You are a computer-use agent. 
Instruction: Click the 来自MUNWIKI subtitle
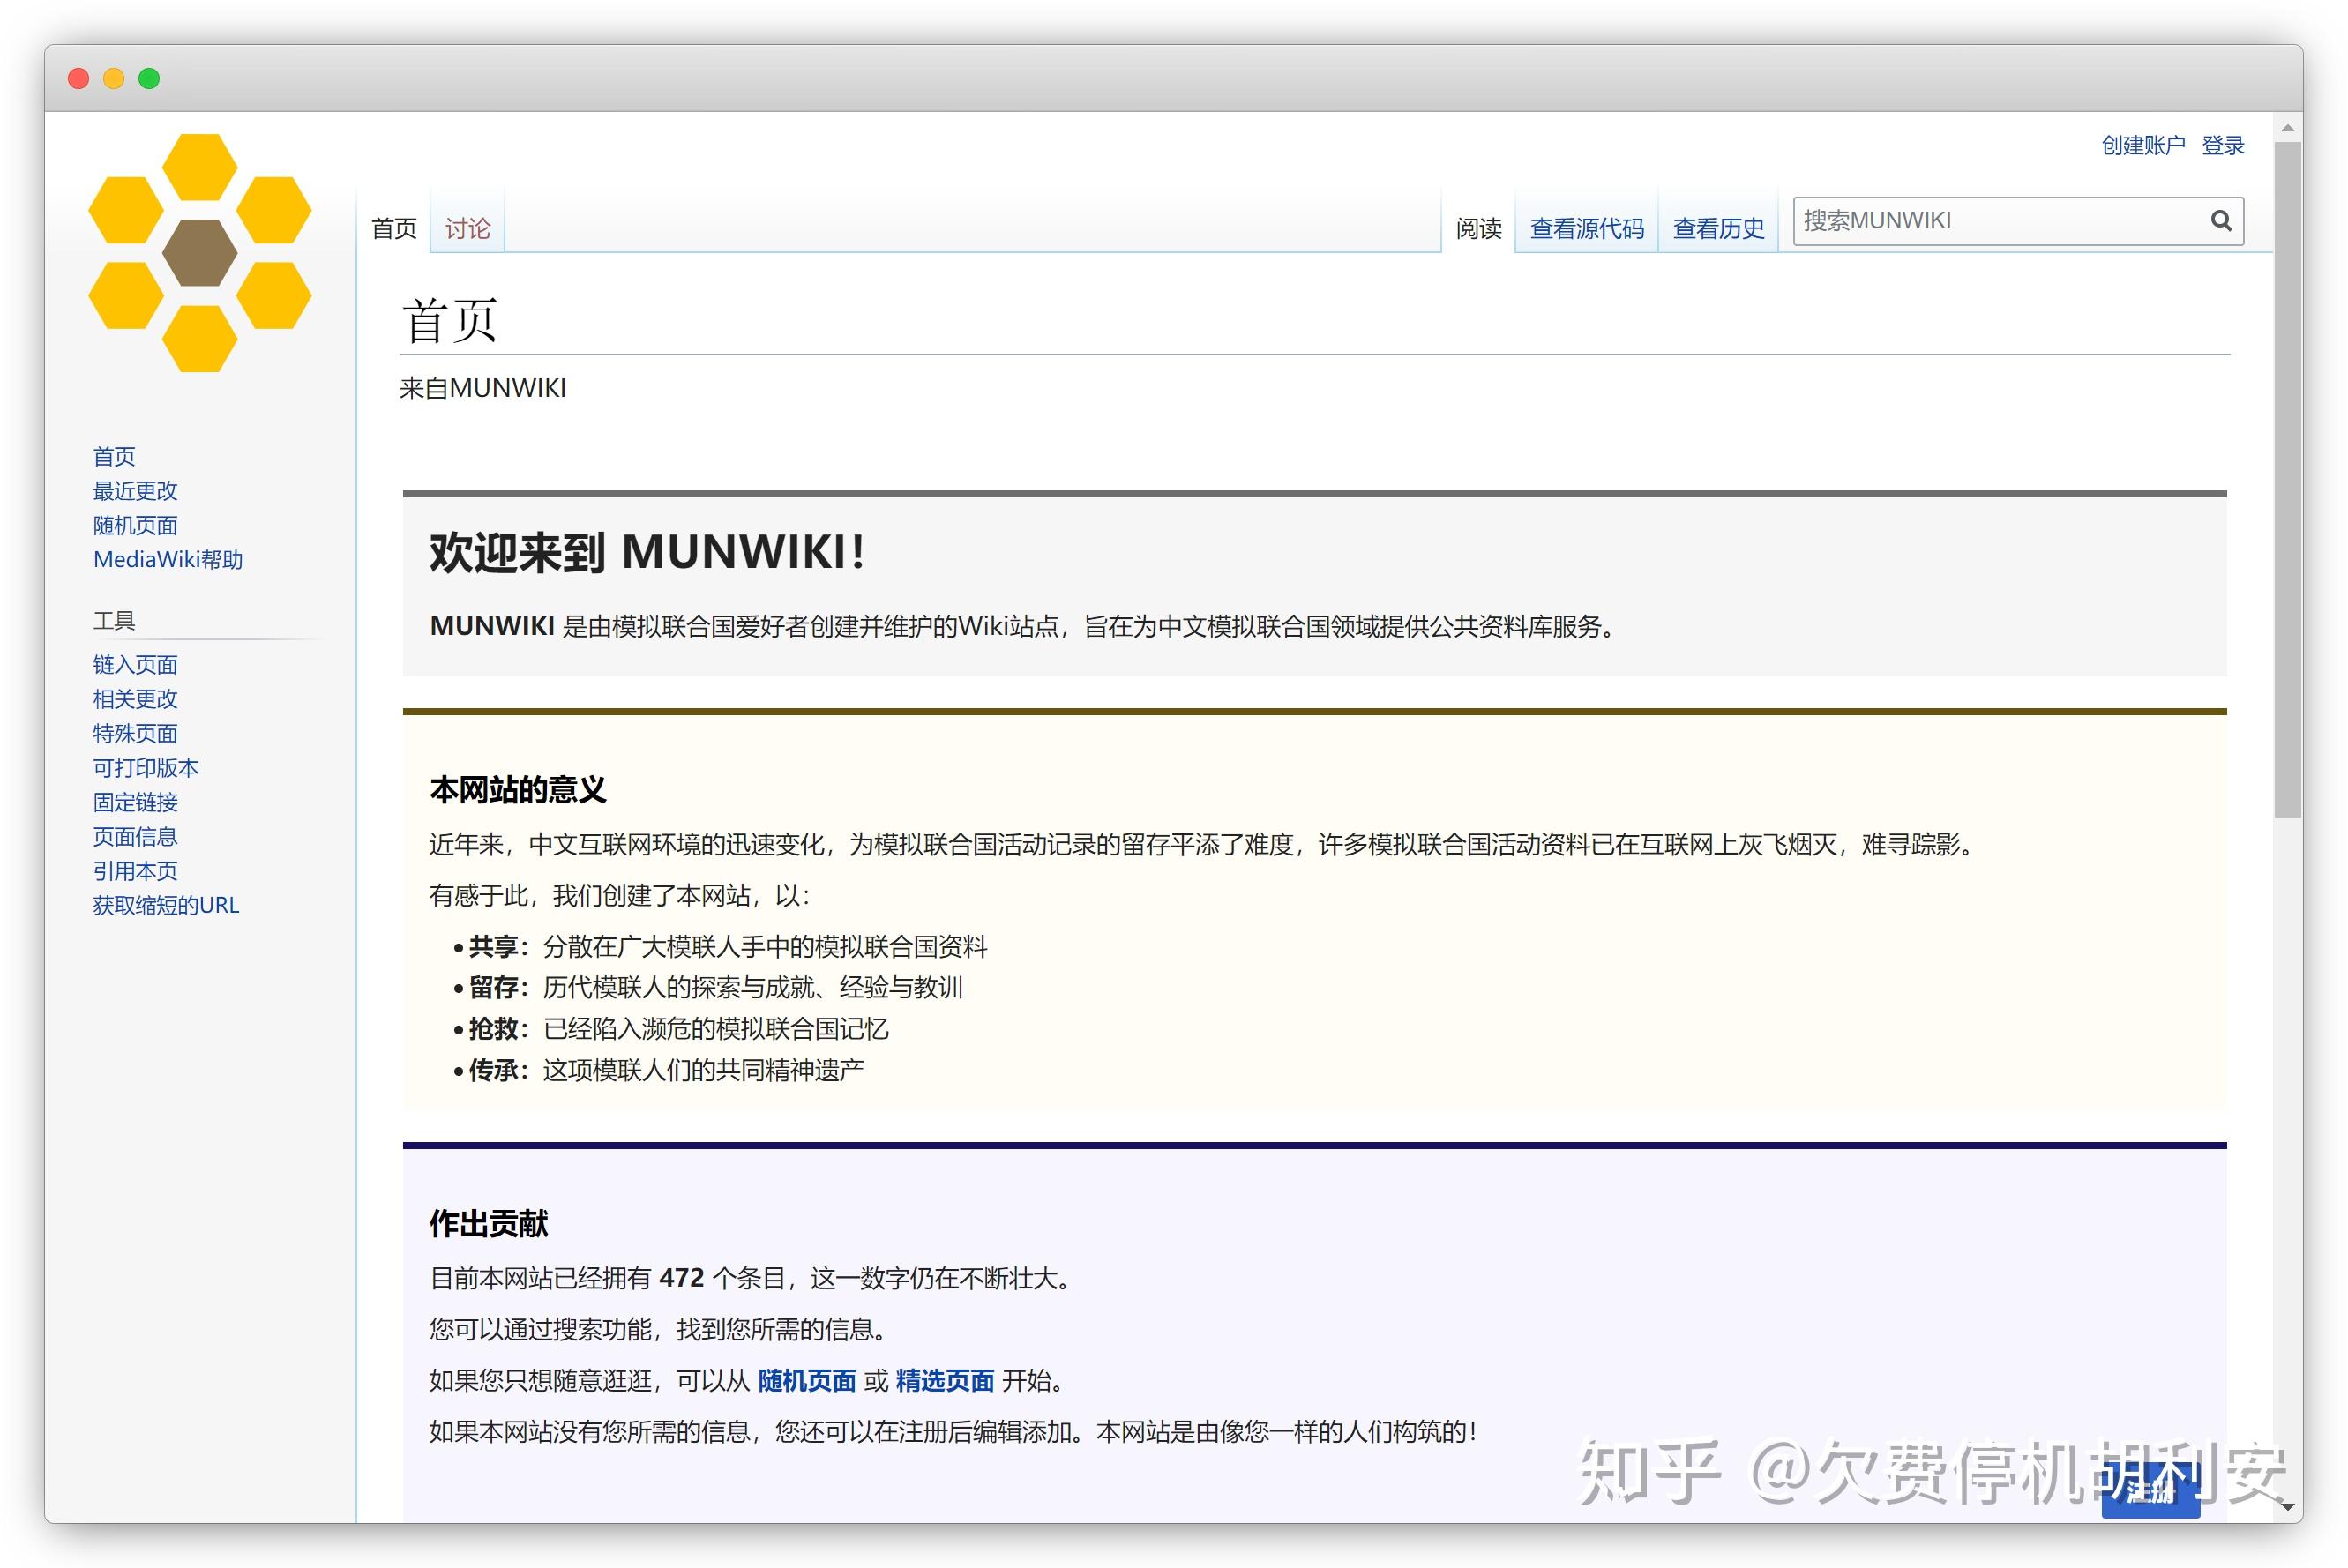tap(483, 388)
